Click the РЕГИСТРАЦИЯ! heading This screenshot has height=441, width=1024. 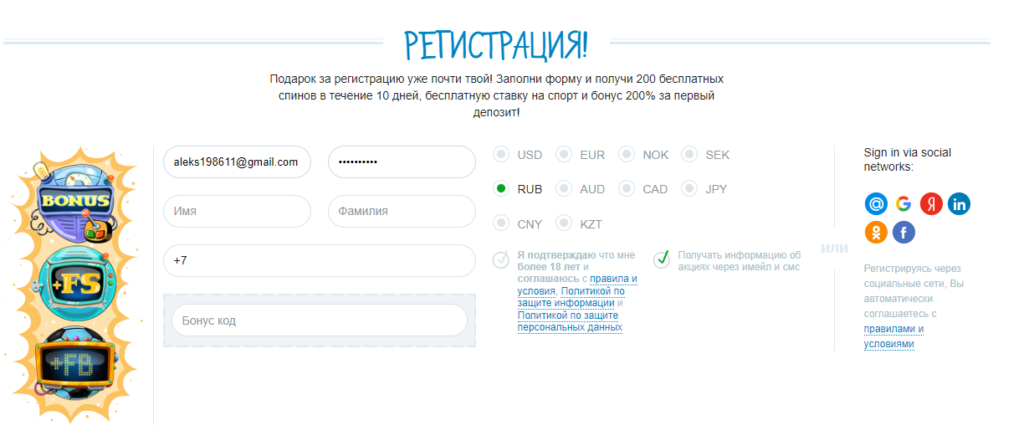pos(496,44)
